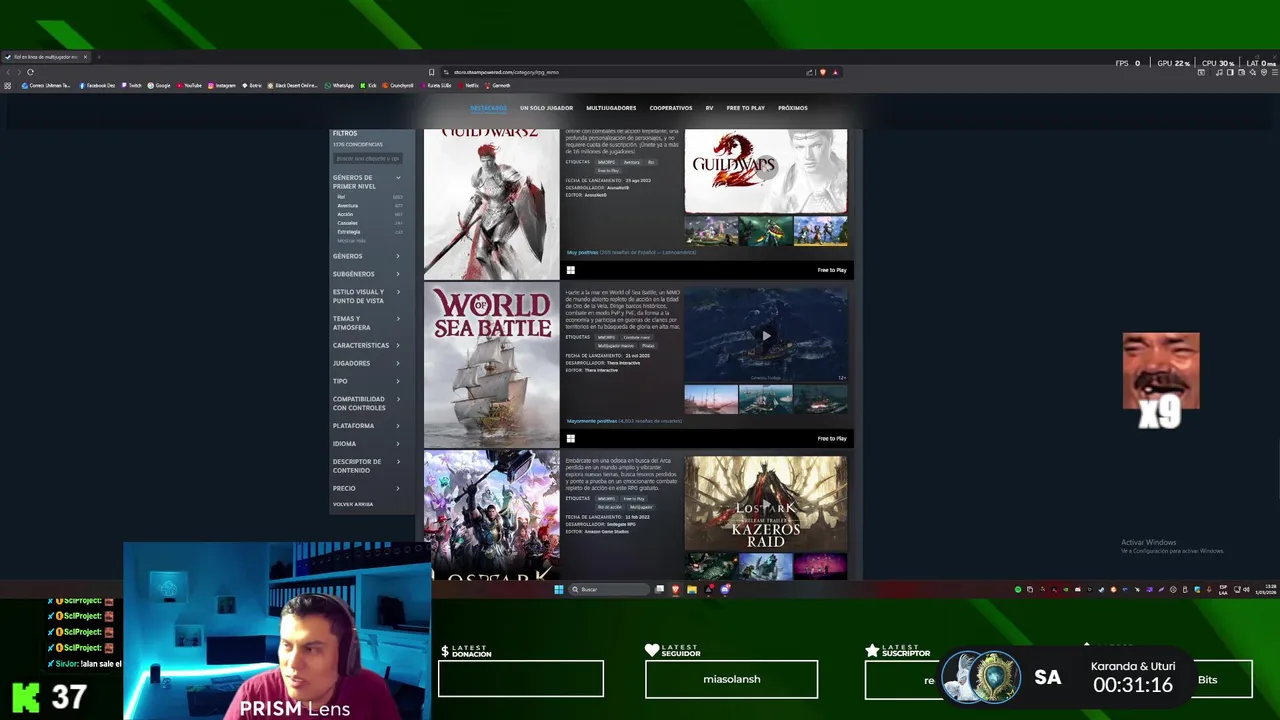The width and height of the screenshot is (1280, 720).
Task: Switch to the Próximos tab
Action: pyautogui.click(x=793, y=108)
